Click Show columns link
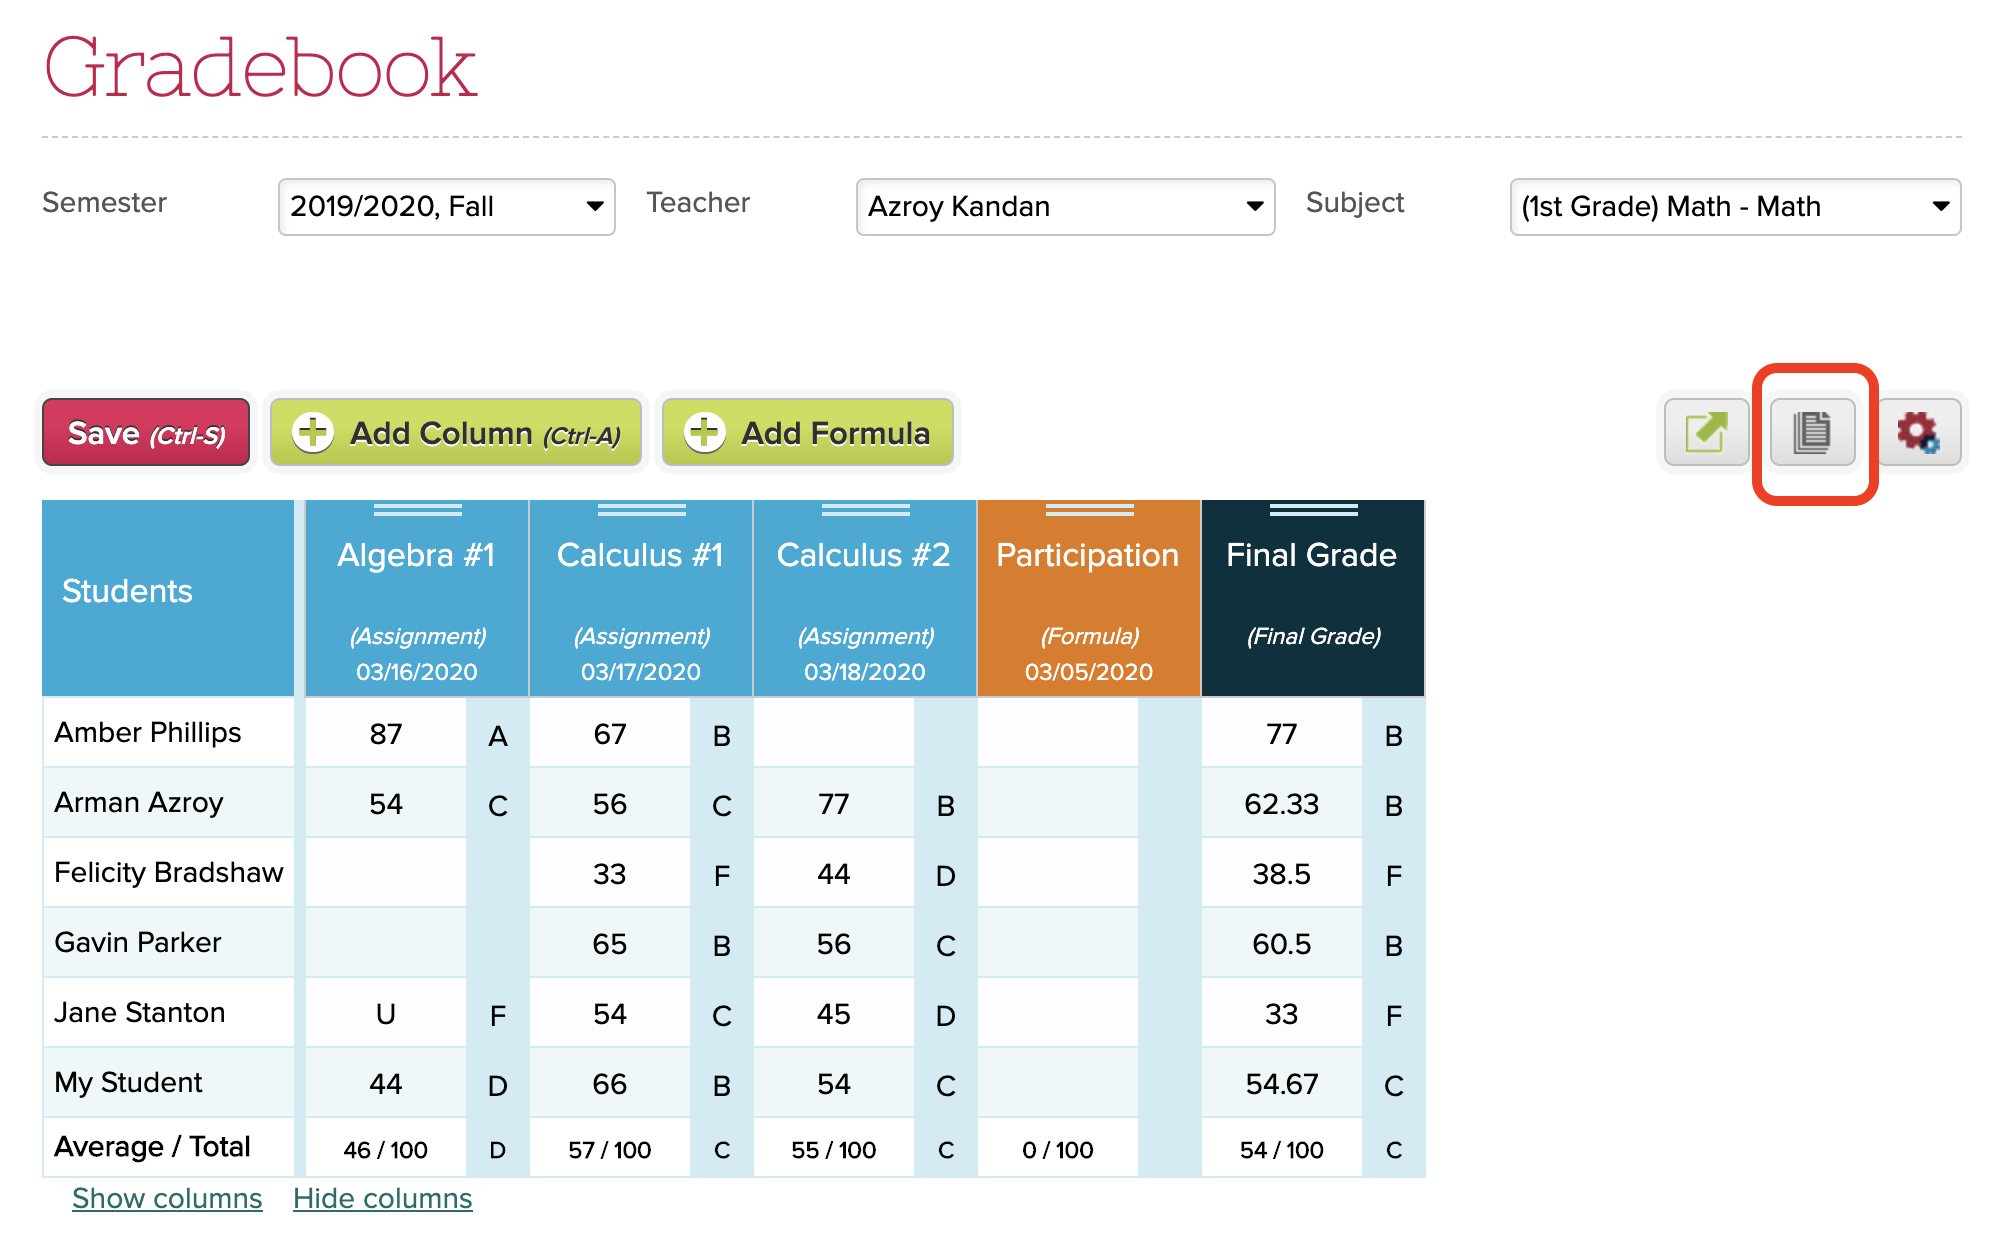The height and width of the screenshot is (1242, 2002). 167,1198
